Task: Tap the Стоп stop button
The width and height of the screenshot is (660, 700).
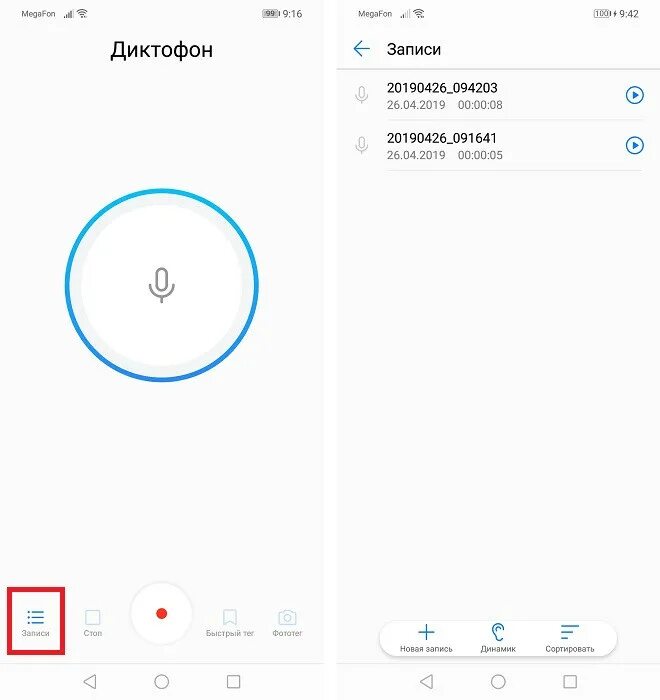Action: click(x=92, y=622)
